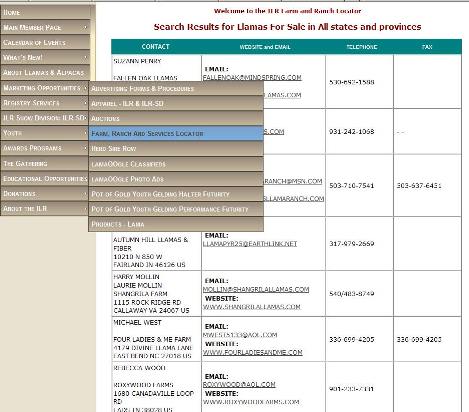The height and width of the screenshot is (412, 469).
Task: Expand the Youth submenu arrow
Action: 85,133
